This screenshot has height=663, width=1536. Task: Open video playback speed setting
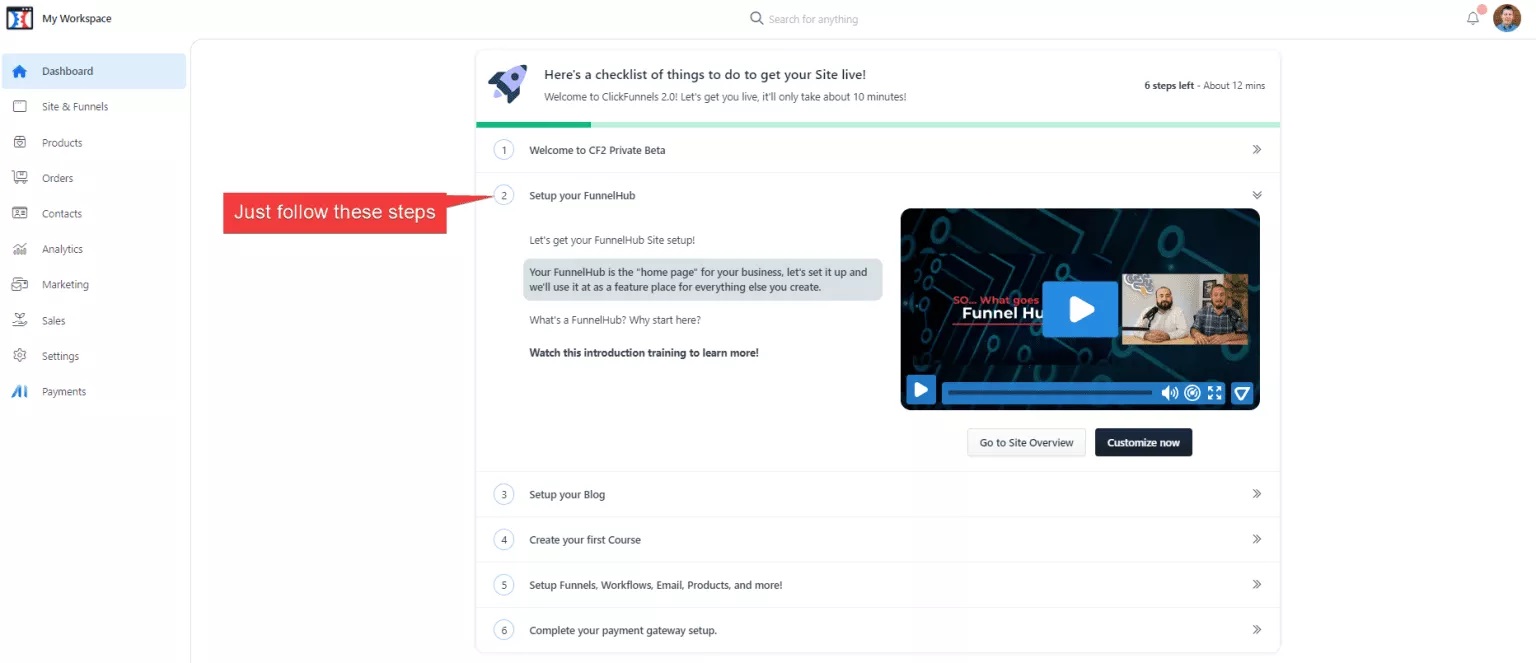point(1192,393)
